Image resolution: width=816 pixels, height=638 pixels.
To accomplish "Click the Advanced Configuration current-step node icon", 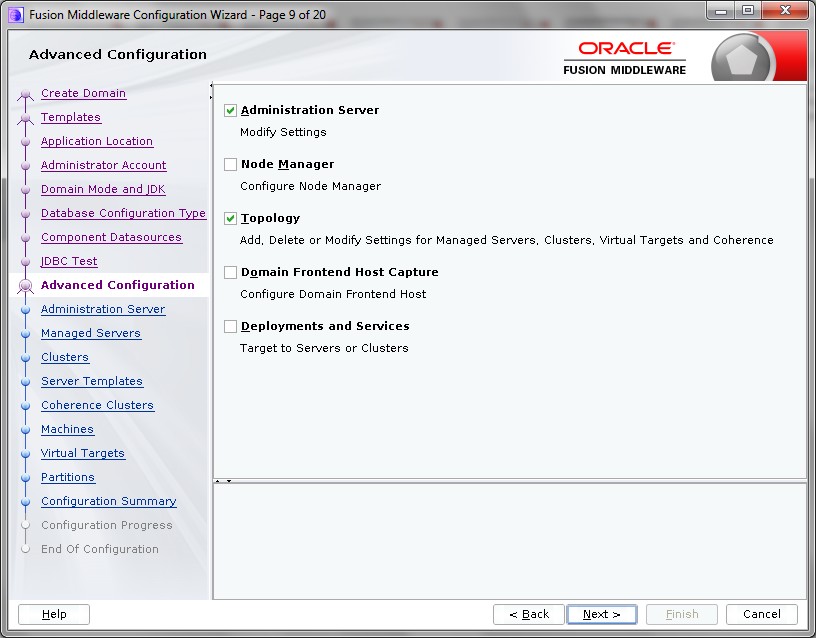I will click(x=26, y=286).
